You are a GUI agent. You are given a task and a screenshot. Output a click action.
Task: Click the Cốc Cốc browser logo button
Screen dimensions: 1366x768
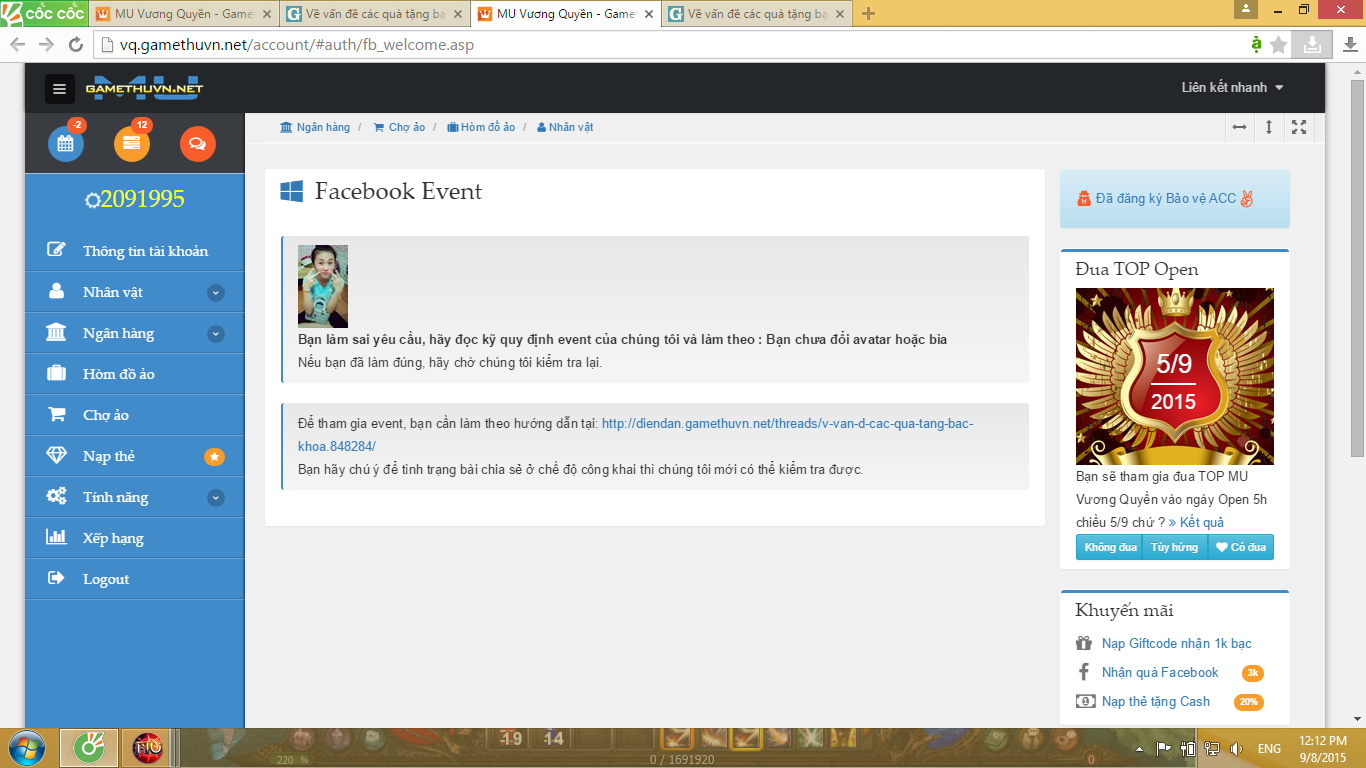(x=43, y=14)
